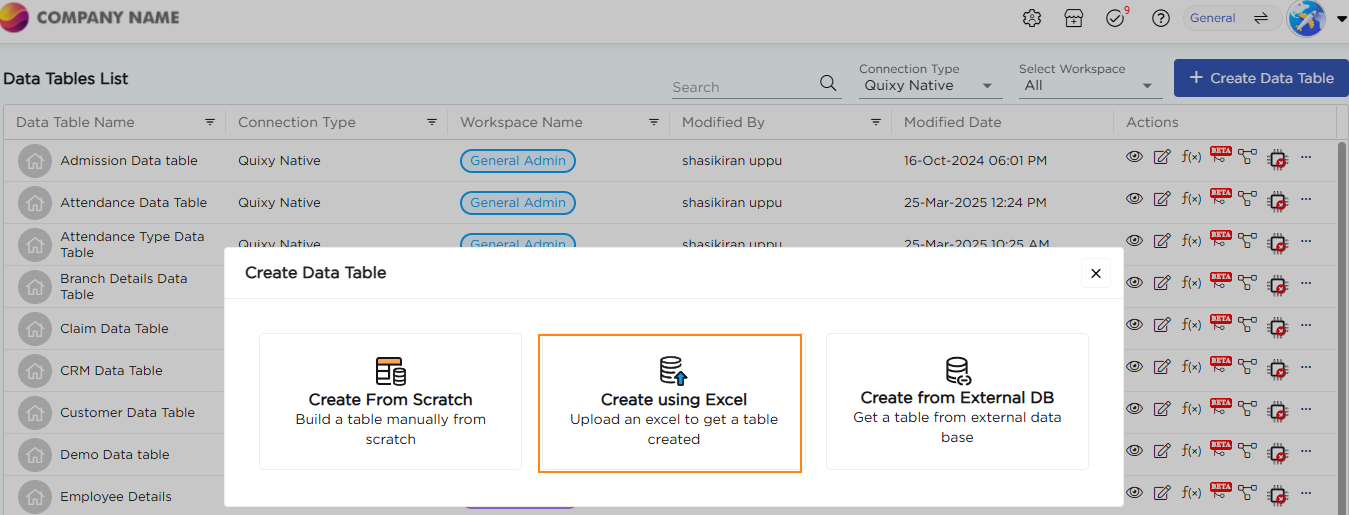
Task: Open the Select Workspace dropdown
Action: (x=1090, y=86)
